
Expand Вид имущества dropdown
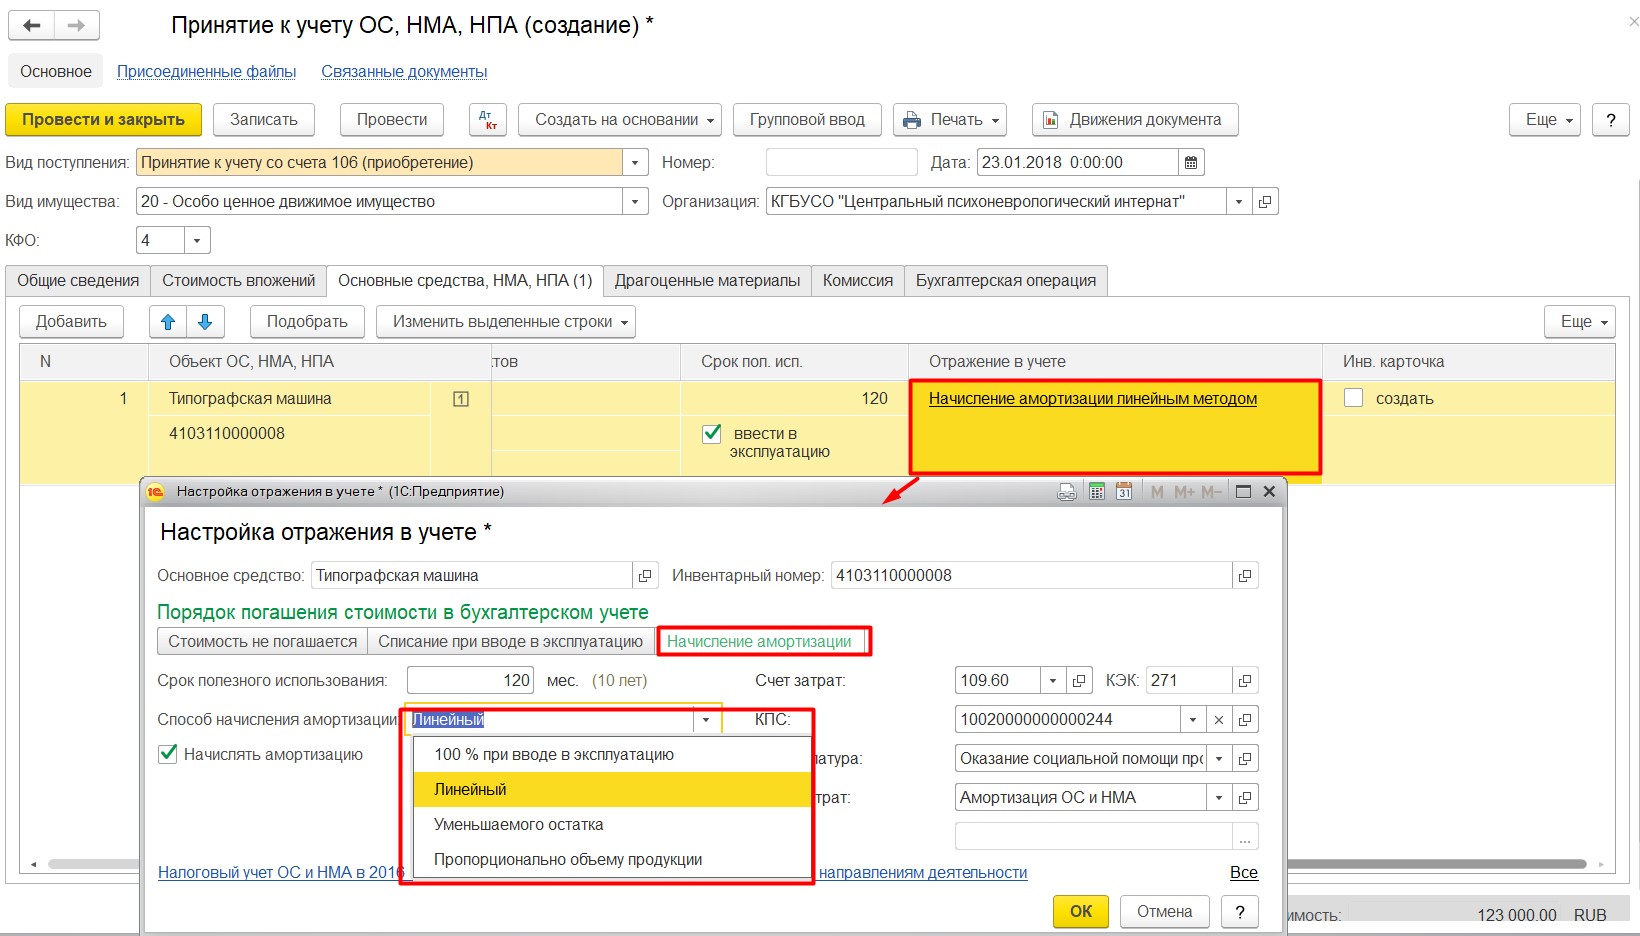click(x=635, y=201)
